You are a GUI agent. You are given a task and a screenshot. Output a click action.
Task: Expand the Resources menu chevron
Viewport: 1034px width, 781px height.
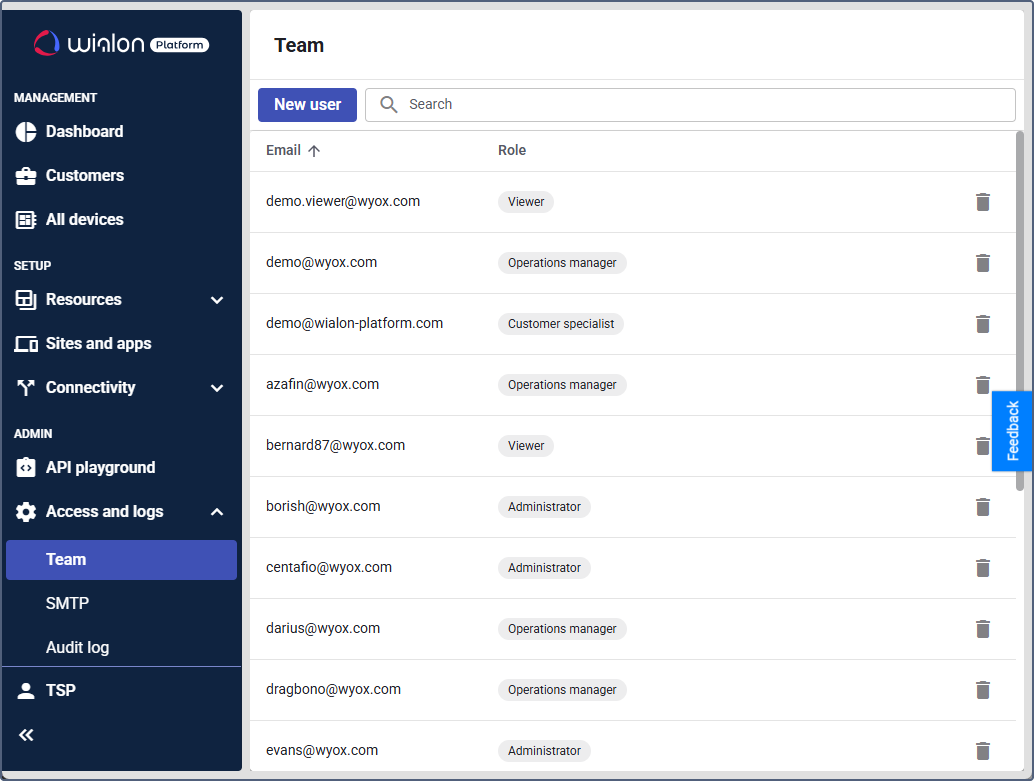click(217, 300)
